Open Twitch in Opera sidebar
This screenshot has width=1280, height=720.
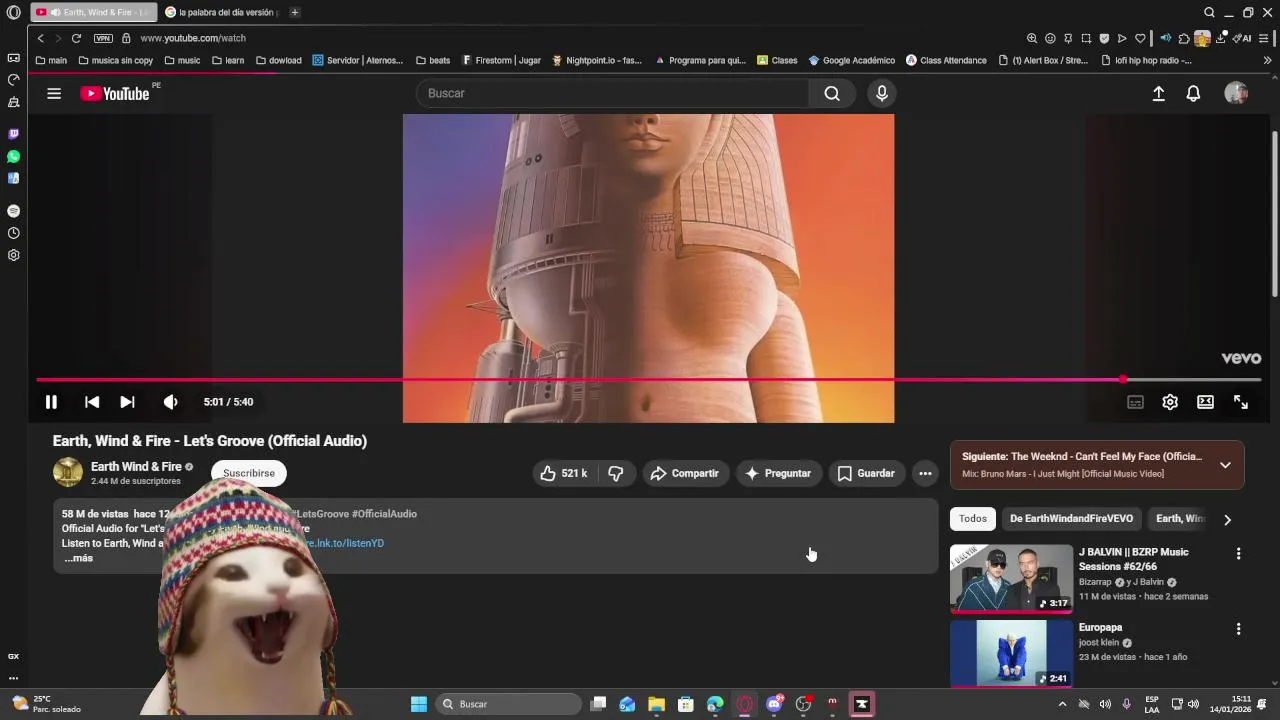tap(13, 134)
